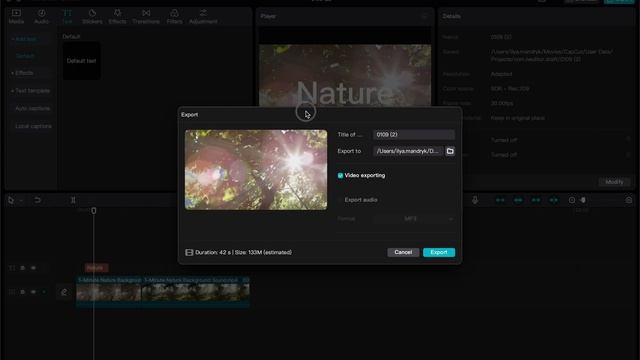Click the timeline settings icon at right
The height and width of the screenshot is (360, 640).
629,200
